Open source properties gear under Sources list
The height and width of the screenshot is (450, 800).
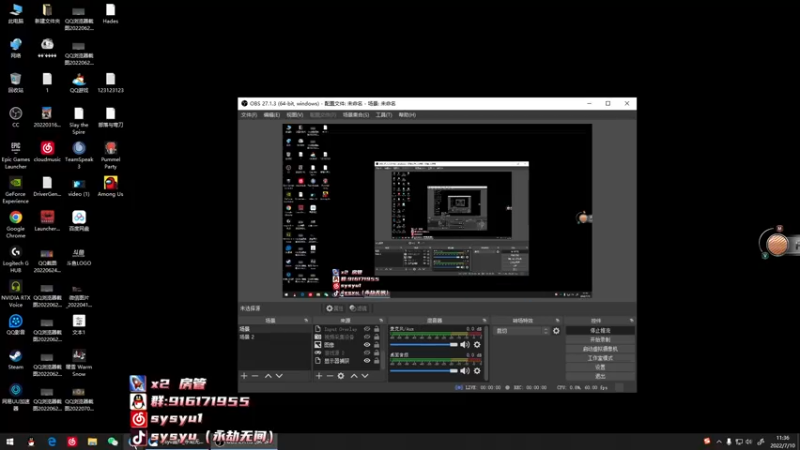pyautogui.click(x=341, y=376)
